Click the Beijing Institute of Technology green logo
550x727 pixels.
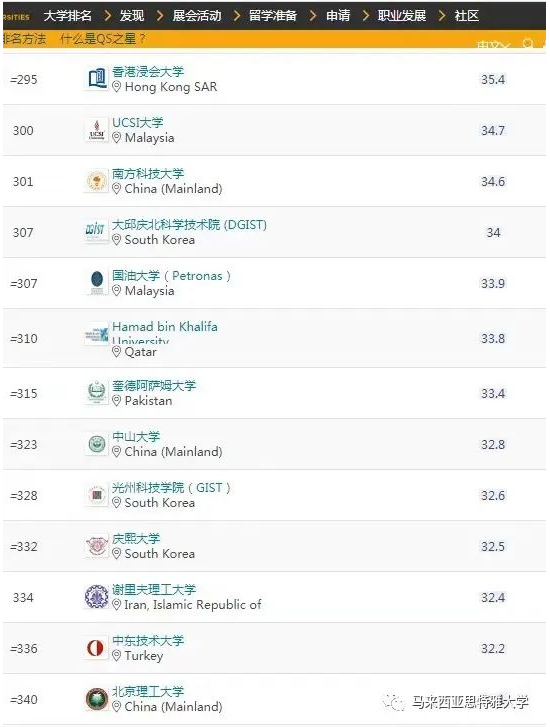point(97,699)
